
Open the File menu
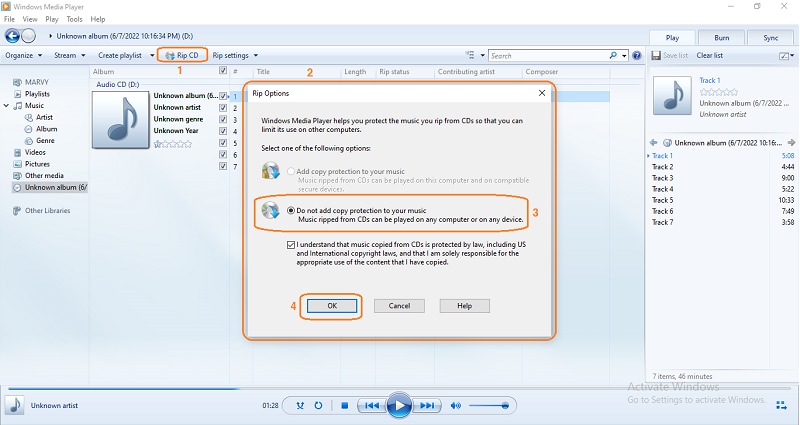tap(9, 19)
